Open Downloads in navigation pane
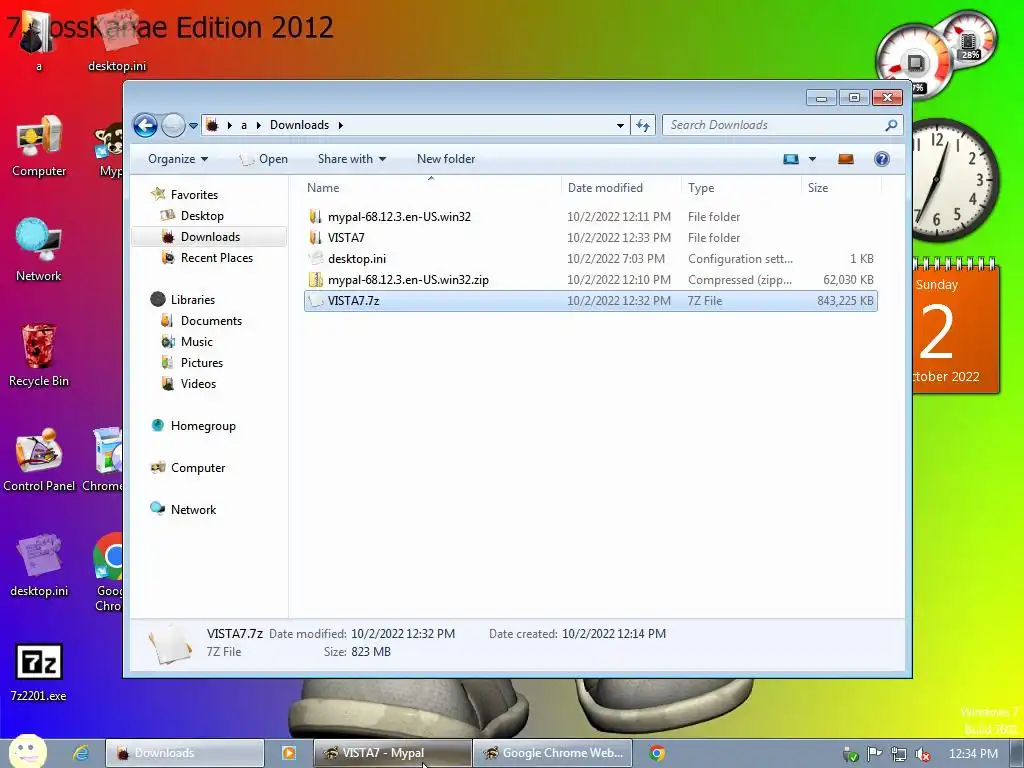Screen dimensions: 1024x768 (x=210, y=237)
